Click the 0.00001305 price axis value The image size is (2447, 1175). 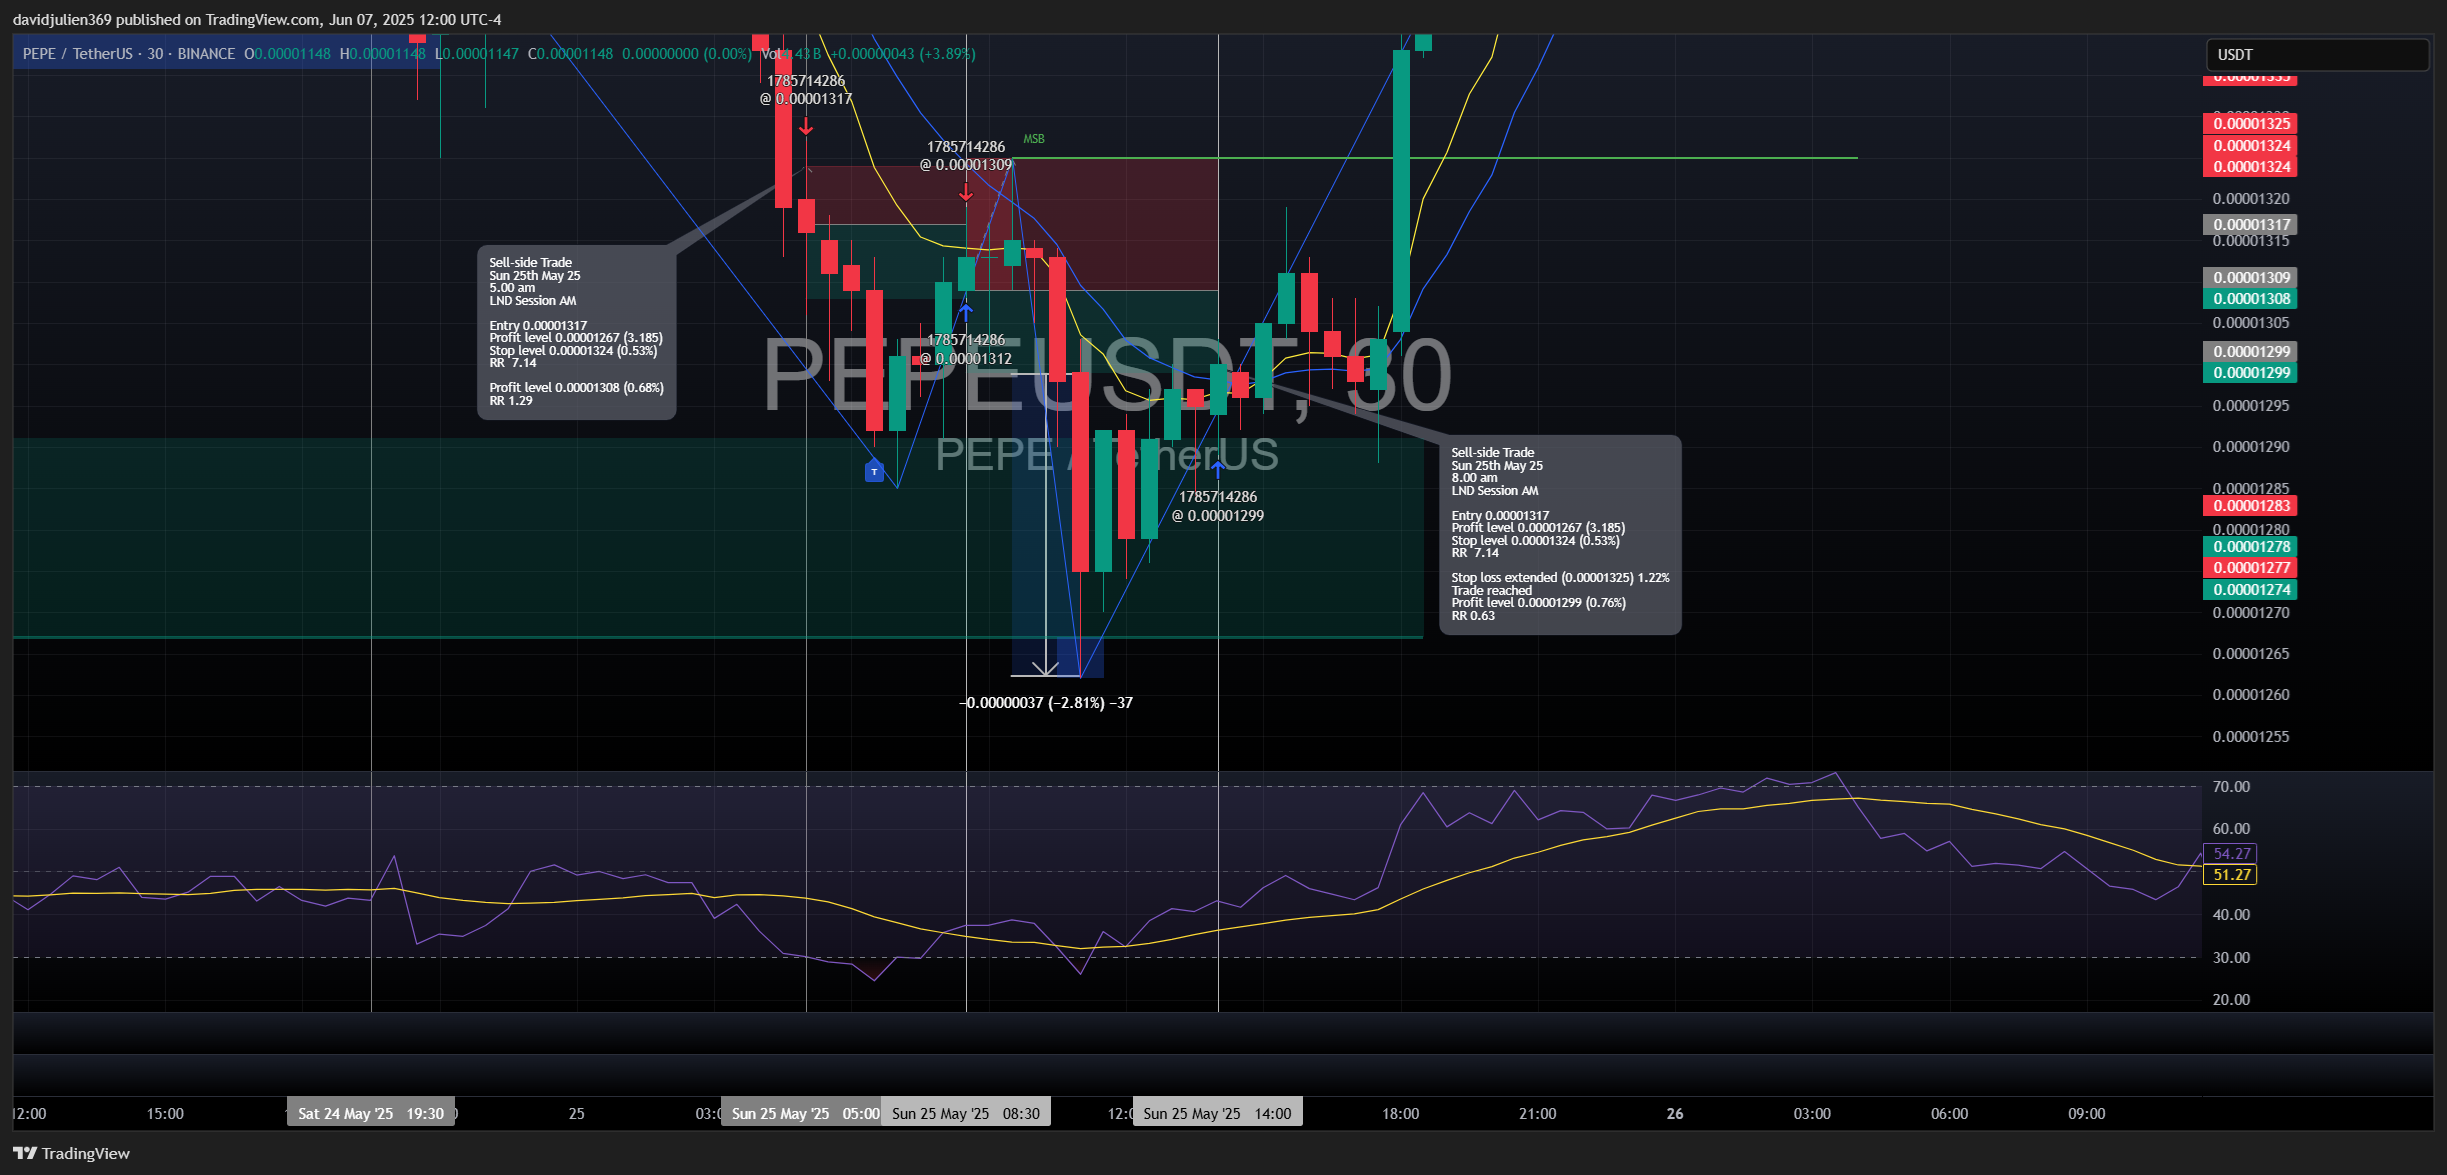(x=2250, y=323)
